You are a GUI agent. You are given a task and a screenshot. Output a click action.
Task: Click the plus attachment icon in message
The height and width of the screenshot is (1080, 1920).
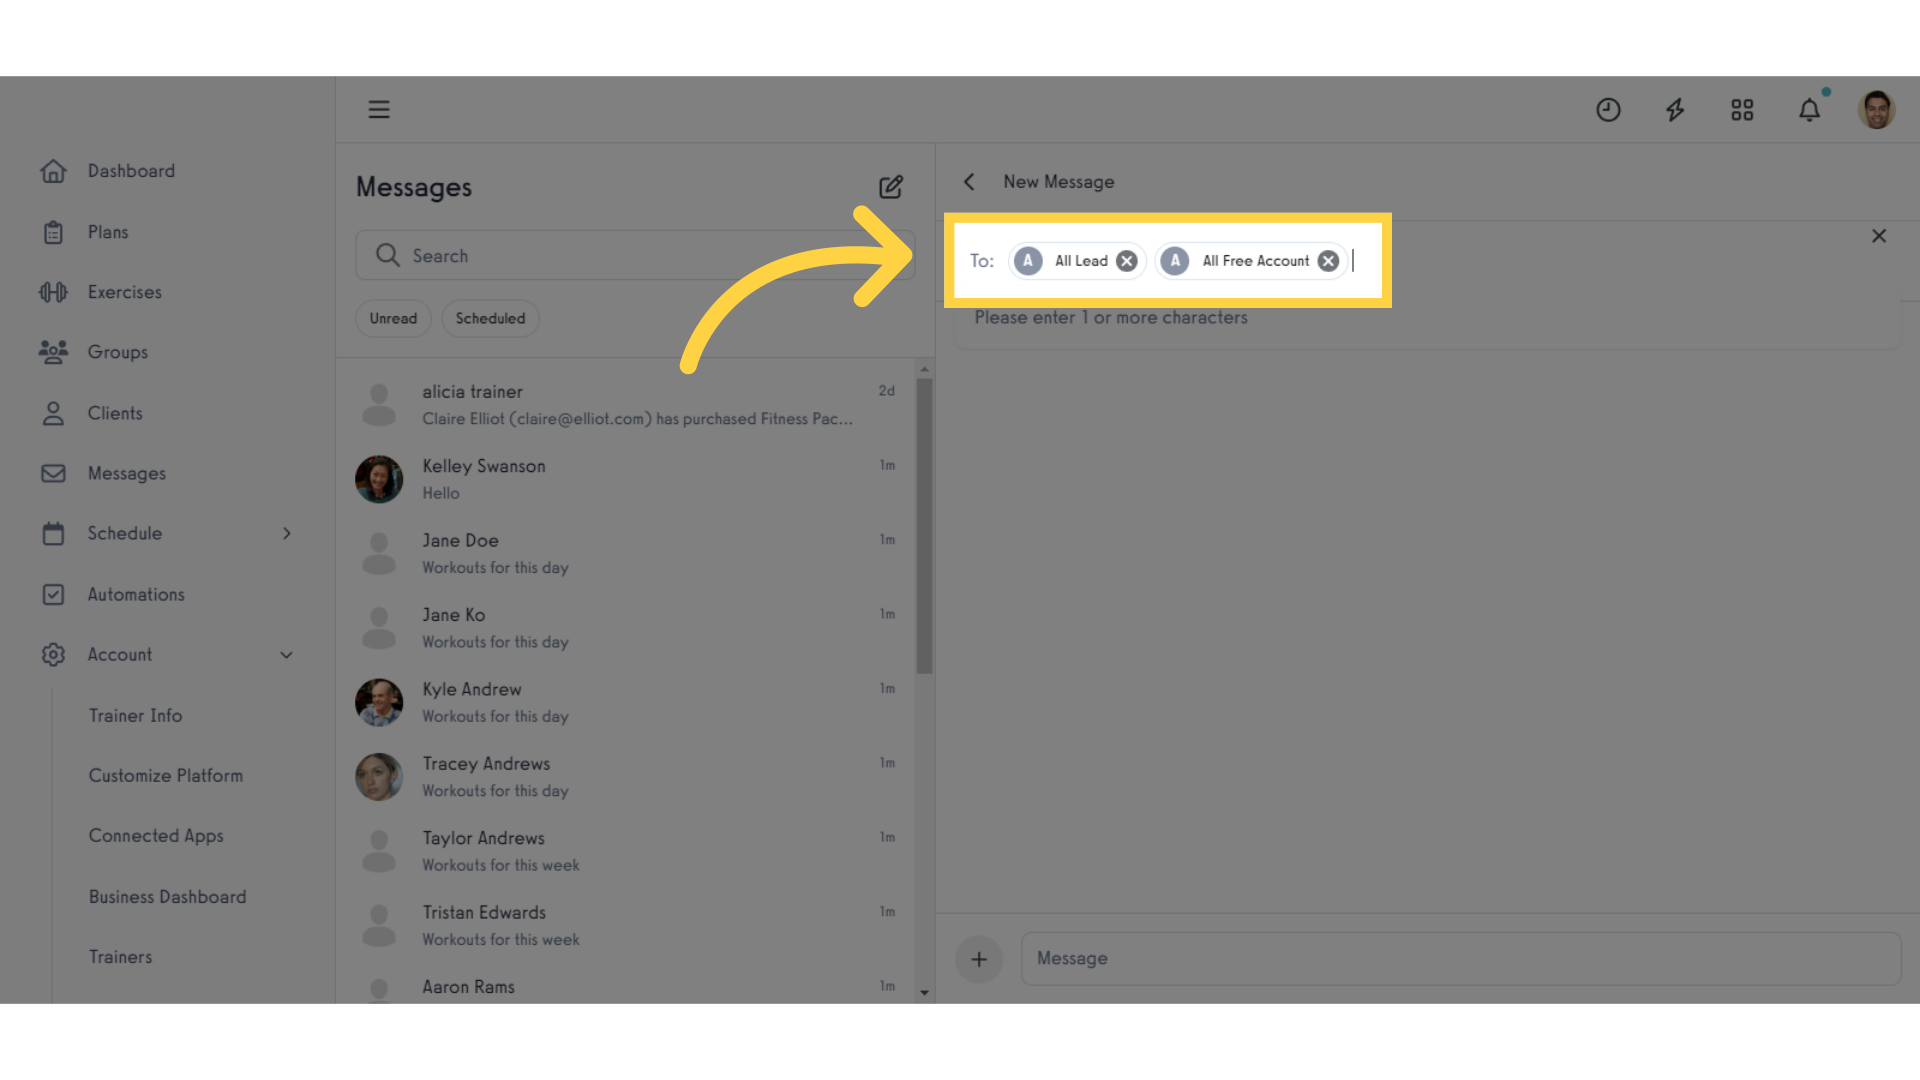coord(978,959)
